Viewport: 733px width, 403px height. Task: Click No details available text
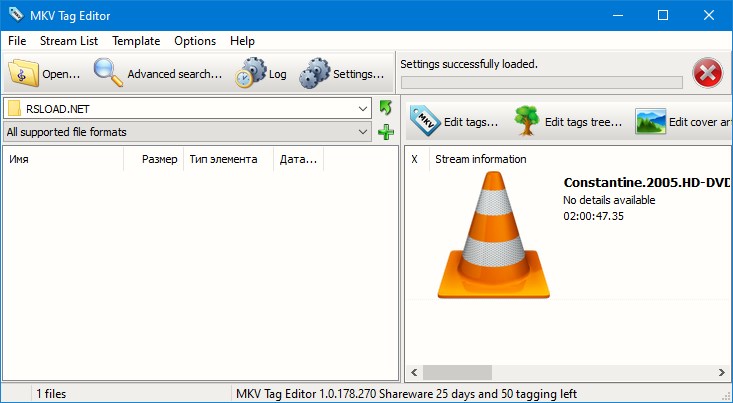(x=609, y=200)
